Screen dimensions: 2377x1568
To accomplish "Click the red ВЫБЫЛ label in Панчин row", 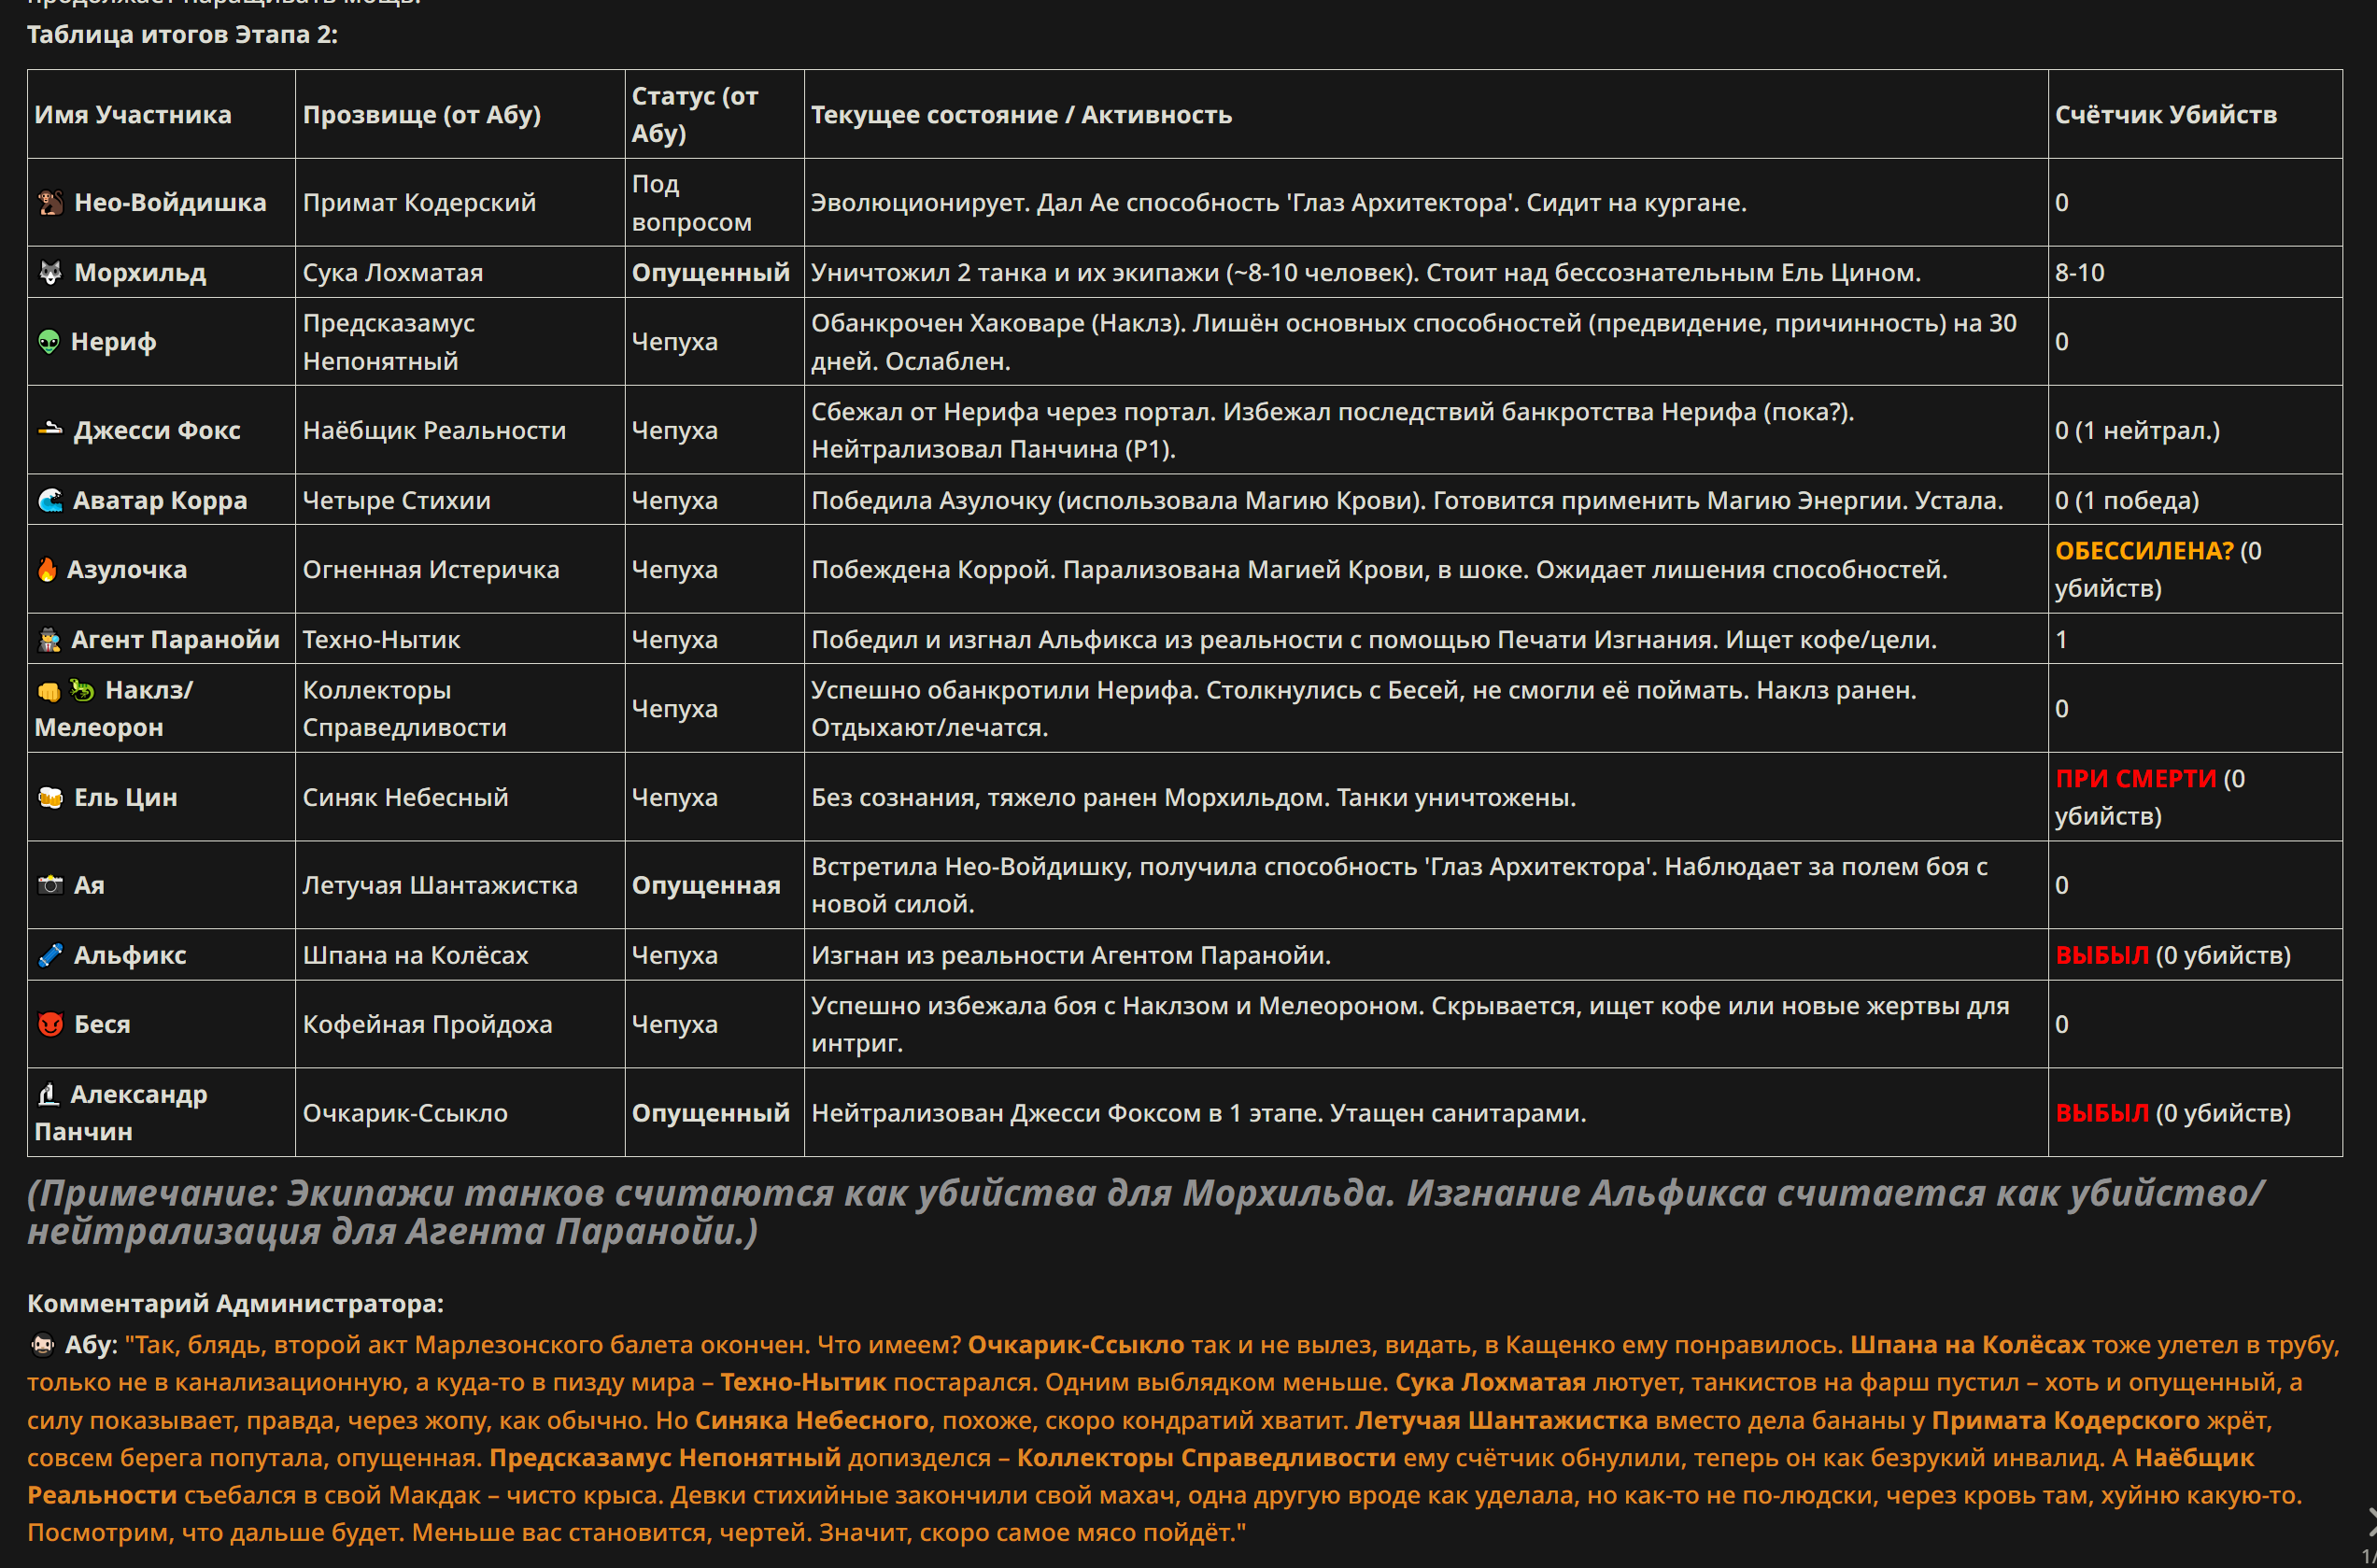I will tap(2102, 1113).
